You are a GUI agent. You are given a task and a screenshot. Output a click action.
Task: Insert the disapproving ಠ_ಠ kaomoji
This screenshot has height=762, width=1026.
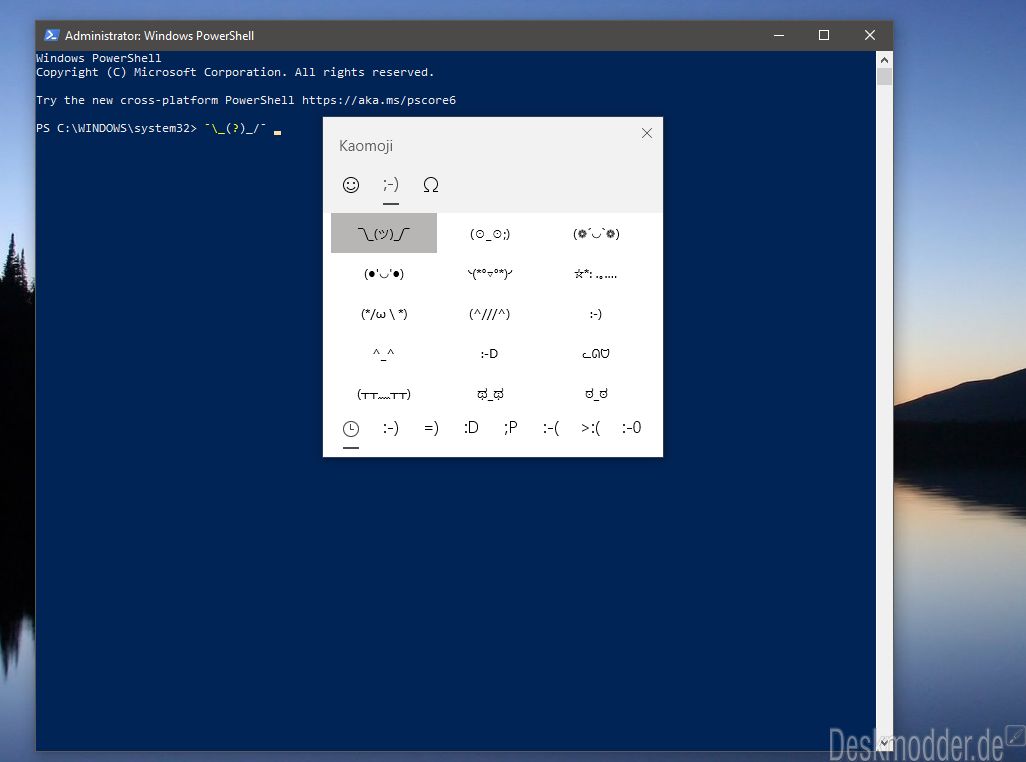pos(596,394)
